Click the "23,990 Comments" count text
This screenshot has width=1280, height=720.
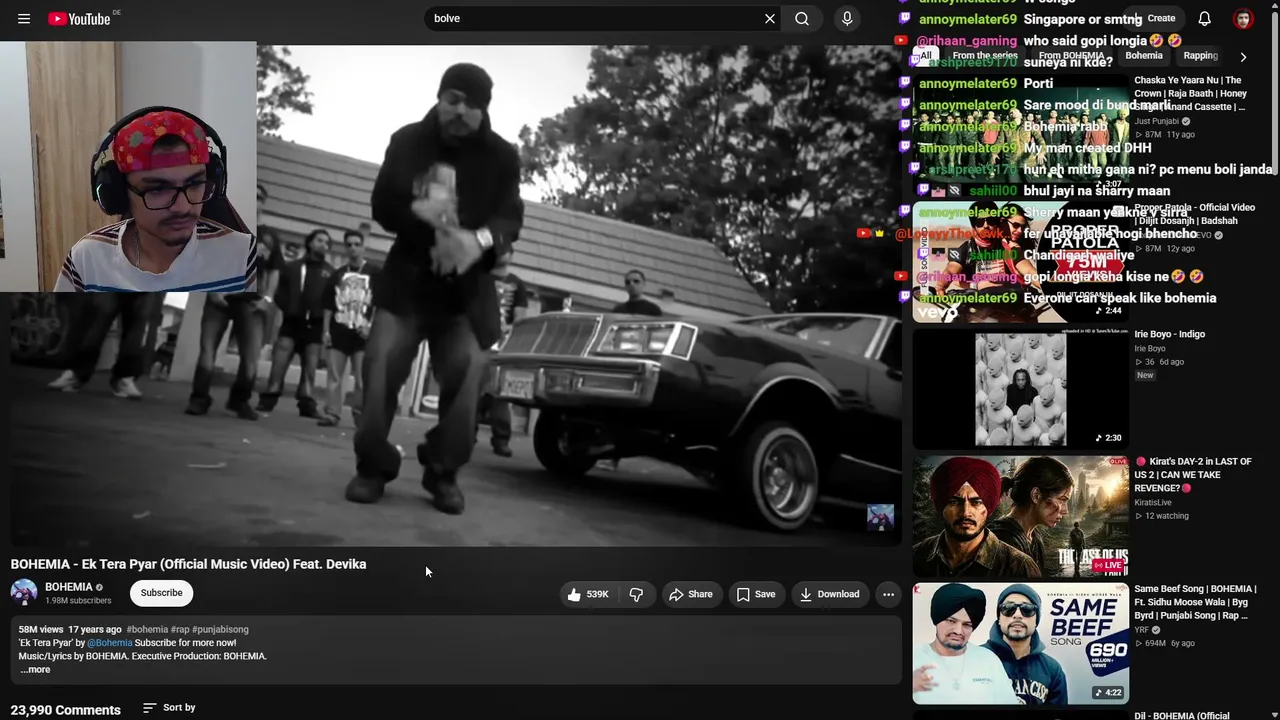click(66, 710)
